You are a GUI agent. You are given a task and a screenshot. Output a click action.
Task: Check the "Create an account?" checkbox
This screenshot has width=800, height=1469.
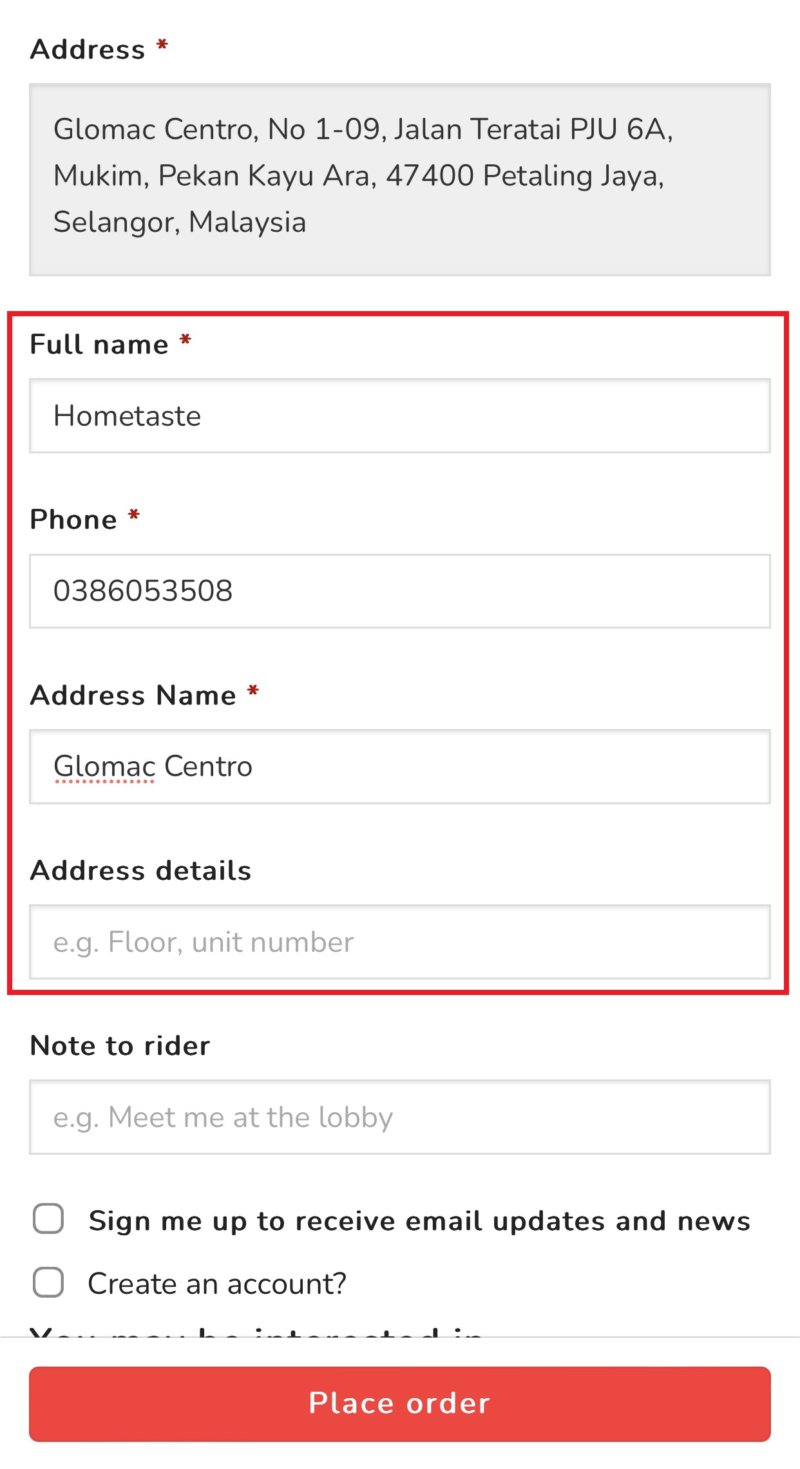(x=48, y=1282)
